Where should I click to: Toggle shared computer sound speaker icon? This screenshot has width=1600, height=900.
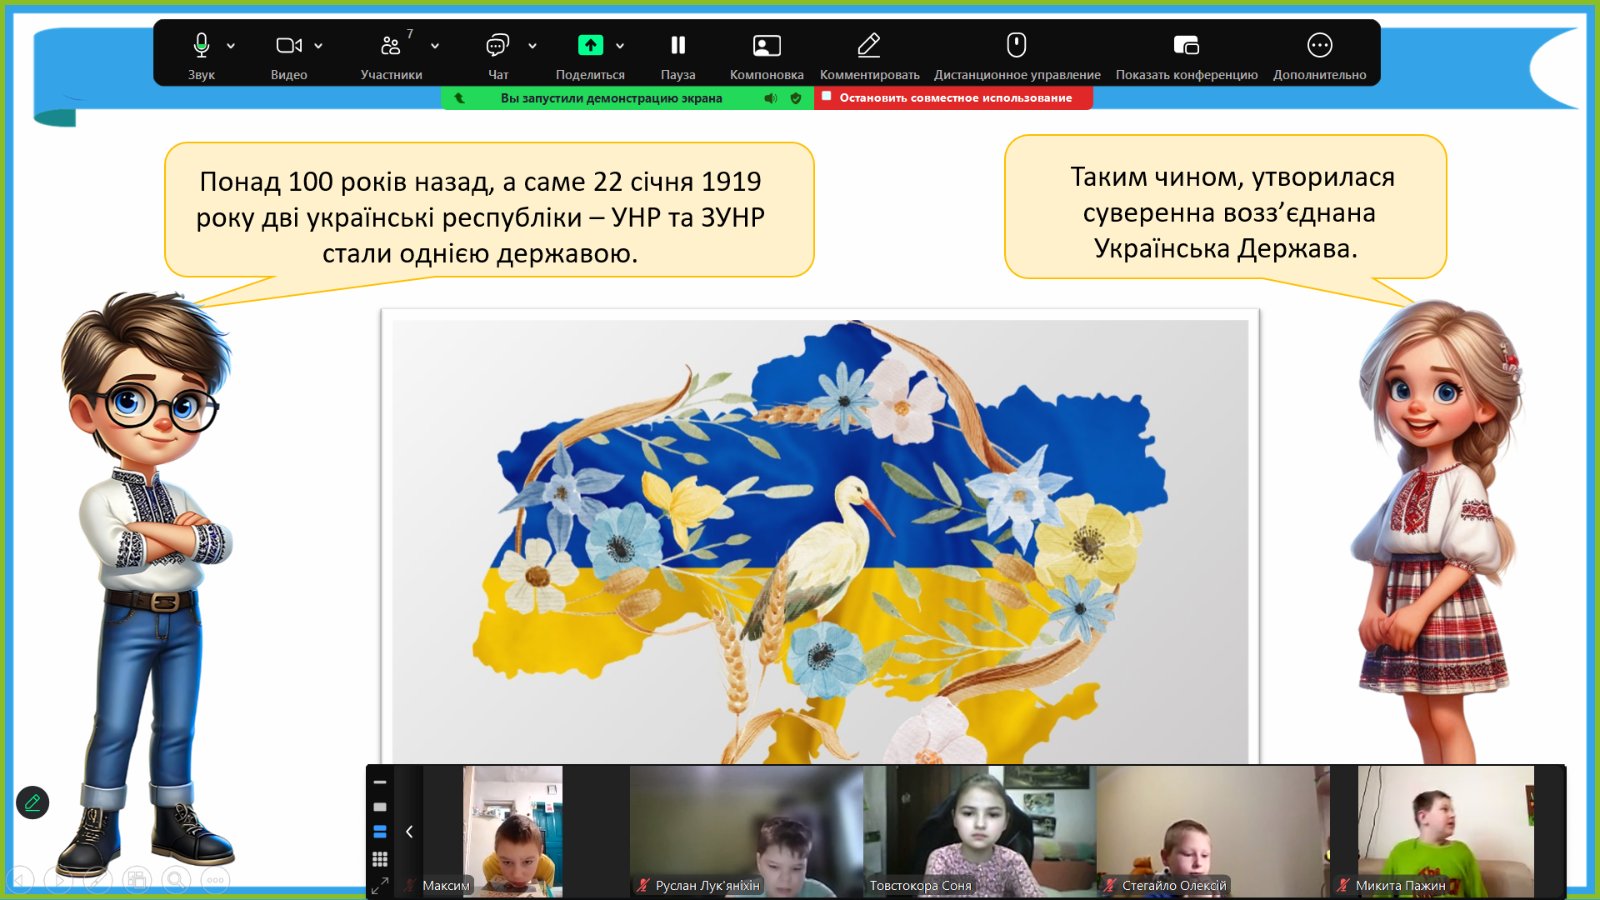click(x=770, y=98)
